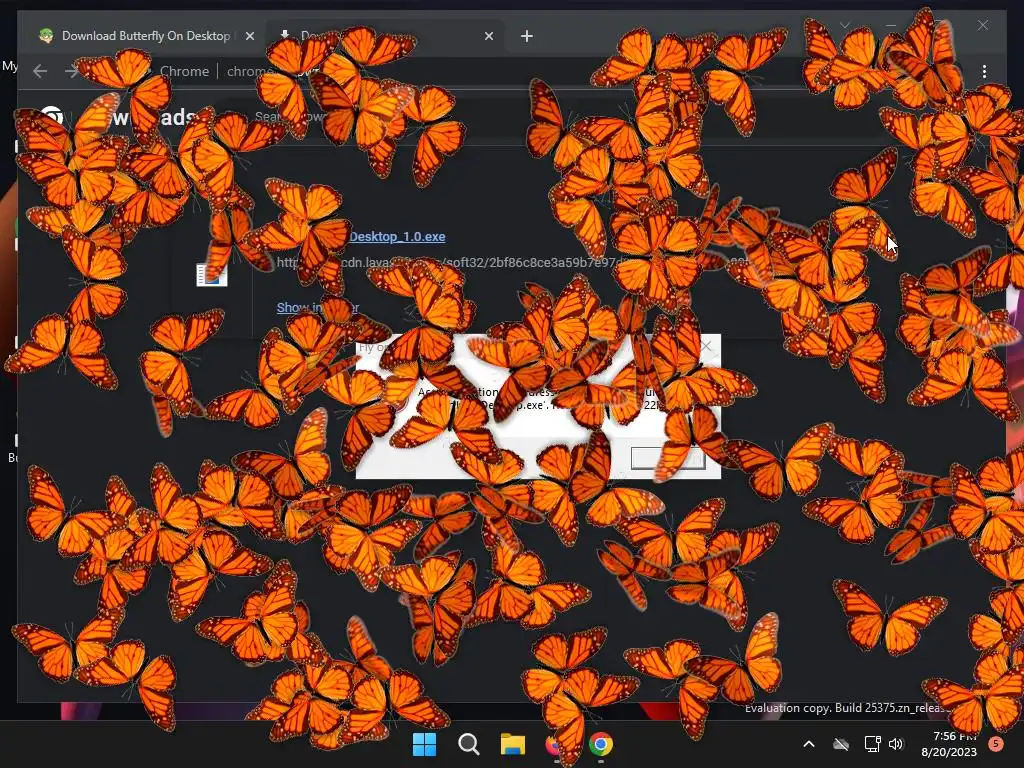
Task: Open the Chrome tab search chevron
Action: click(x=844, y=25)
